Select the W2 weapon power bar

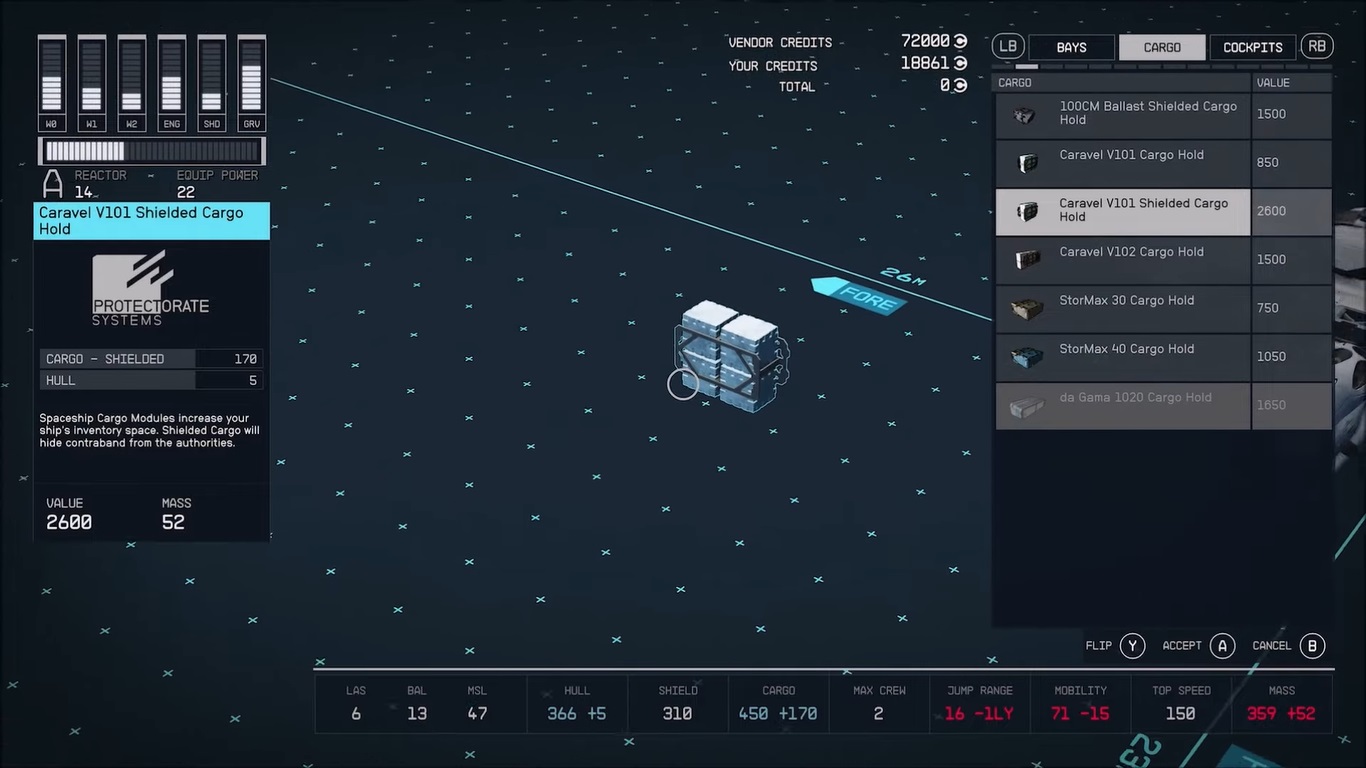pos(132,83)
